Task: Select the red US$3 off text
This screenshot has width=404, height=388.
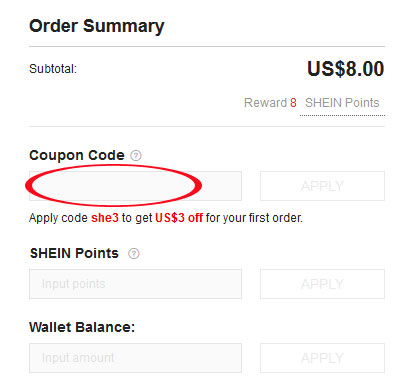Action: [179, 218]
